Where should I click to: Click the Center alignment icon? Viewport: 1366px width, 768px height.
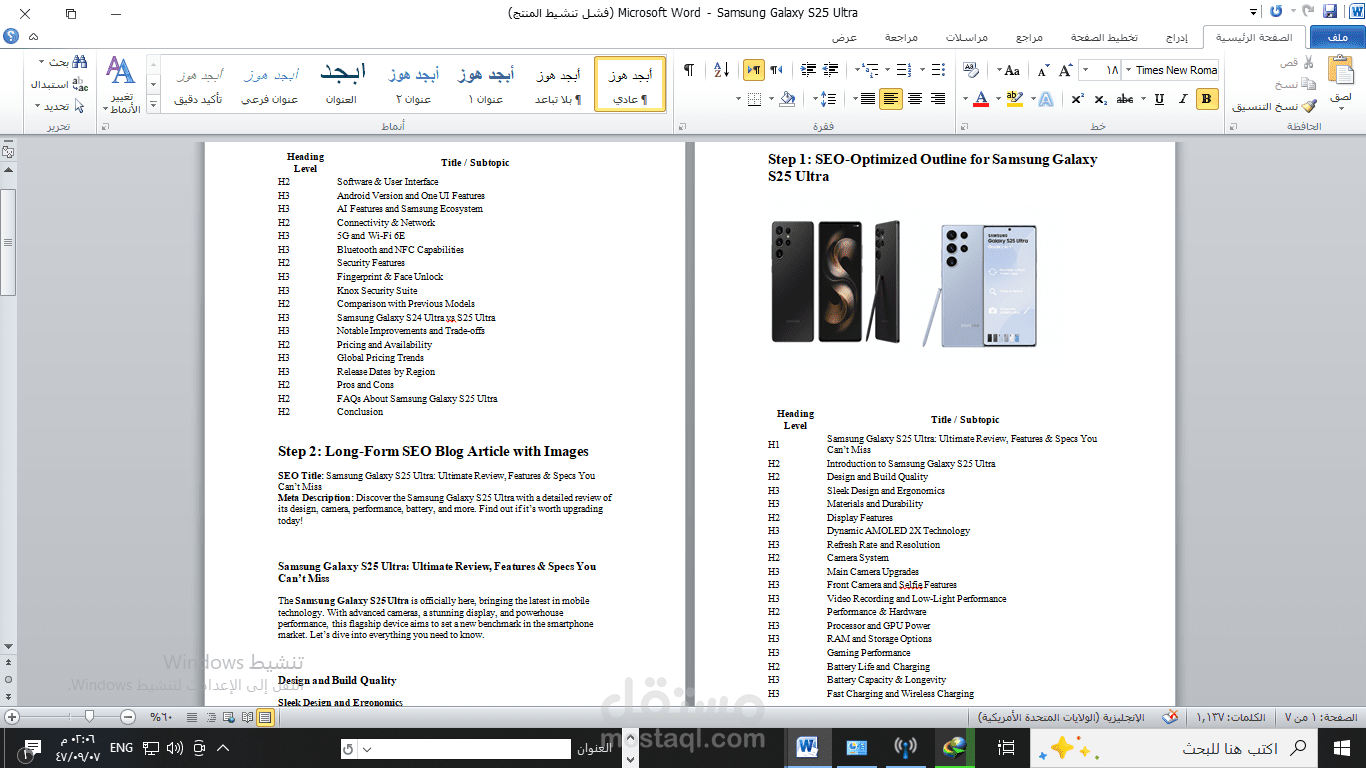[914, 99]
